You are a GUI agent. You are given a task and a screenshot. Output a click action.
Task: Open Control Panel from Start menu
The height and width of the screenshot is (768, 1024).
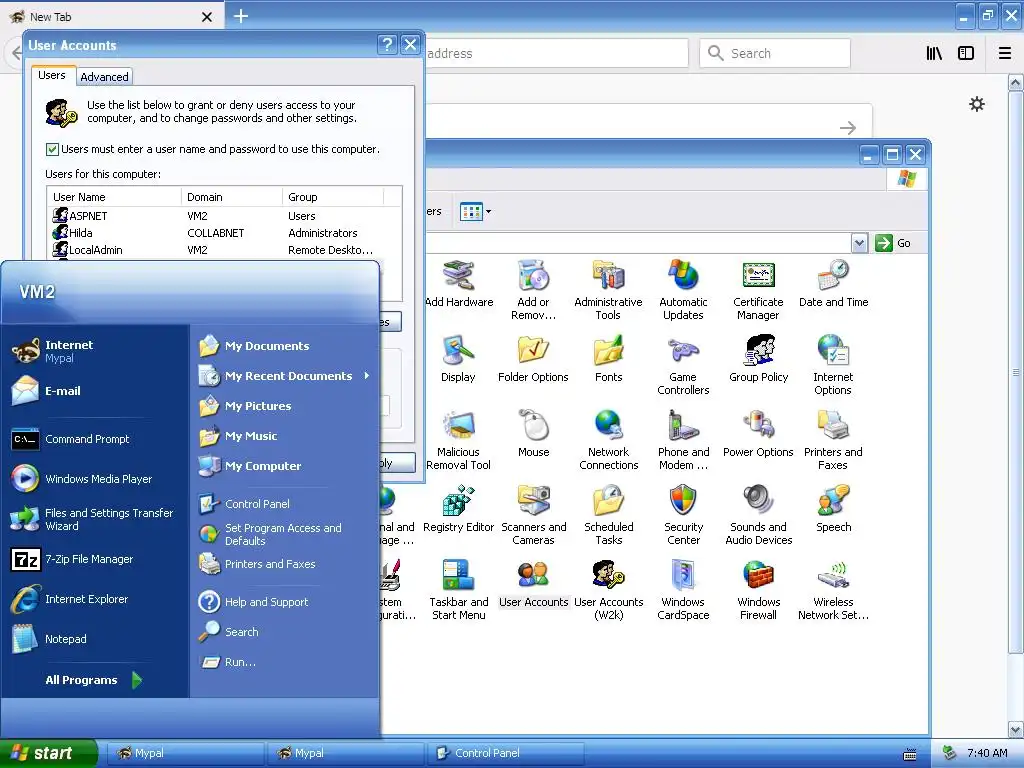click(244, 504)
